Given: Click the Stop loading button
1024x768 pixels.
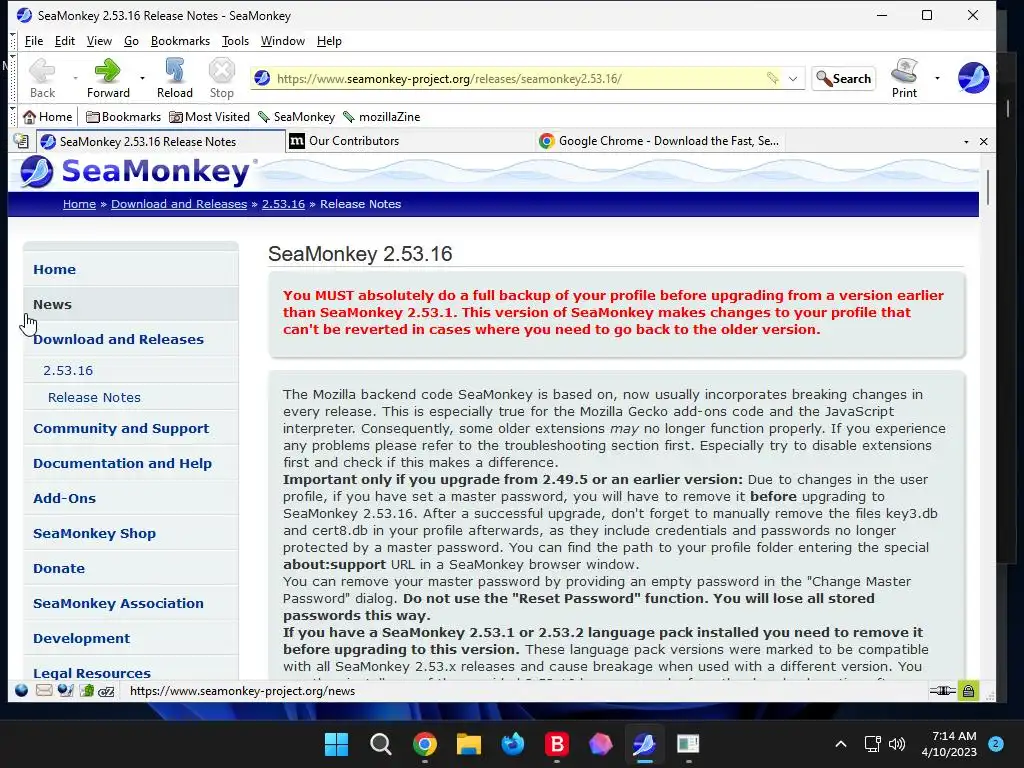Looking at the screenshot, I should [x=221, y=78].
